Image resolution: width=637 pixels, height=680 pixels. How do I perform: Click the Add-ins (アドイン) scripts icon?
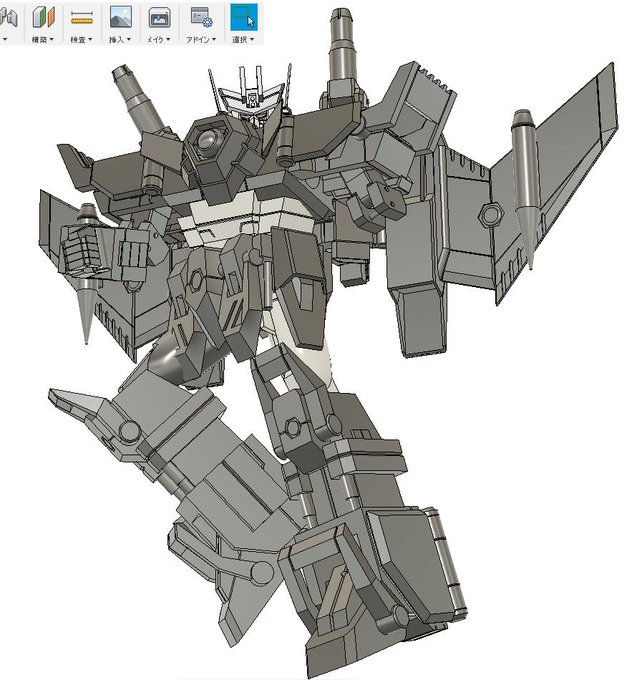point(201,17)
